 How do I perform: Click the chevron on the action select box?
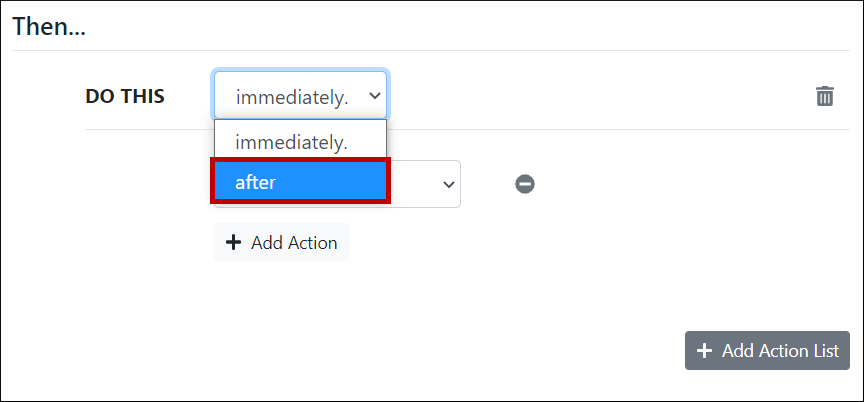pos(448,185)
